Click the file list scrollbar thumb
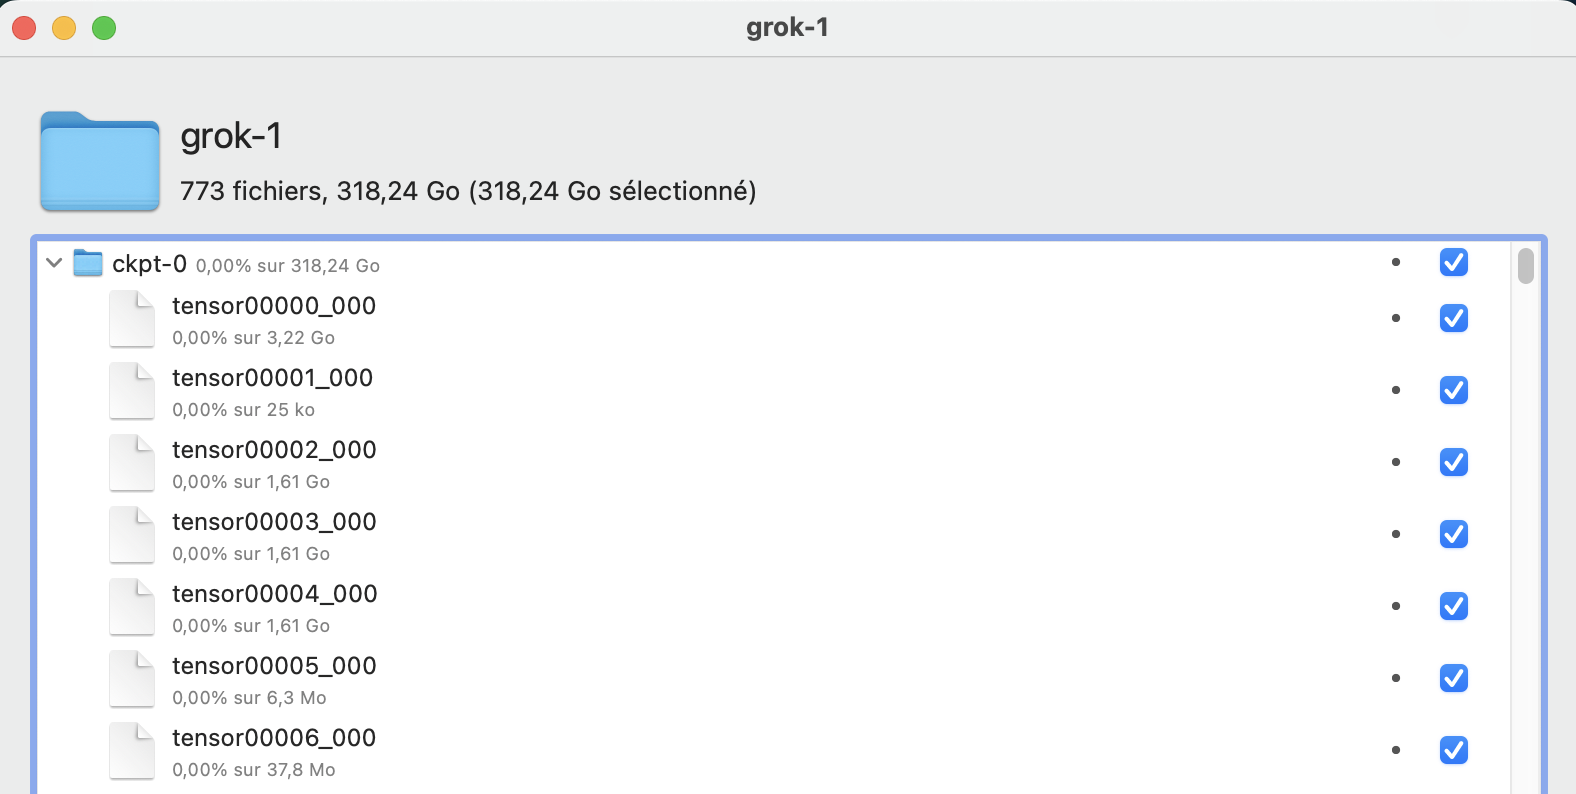This screenshot has width=1576, height=794. [x=1525, y=266]
